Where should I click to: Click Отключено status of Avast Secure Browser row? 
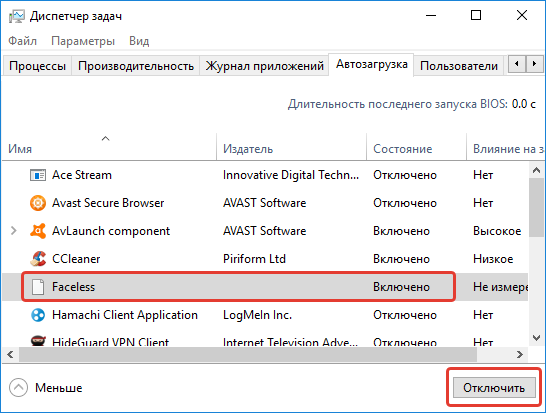405,203
